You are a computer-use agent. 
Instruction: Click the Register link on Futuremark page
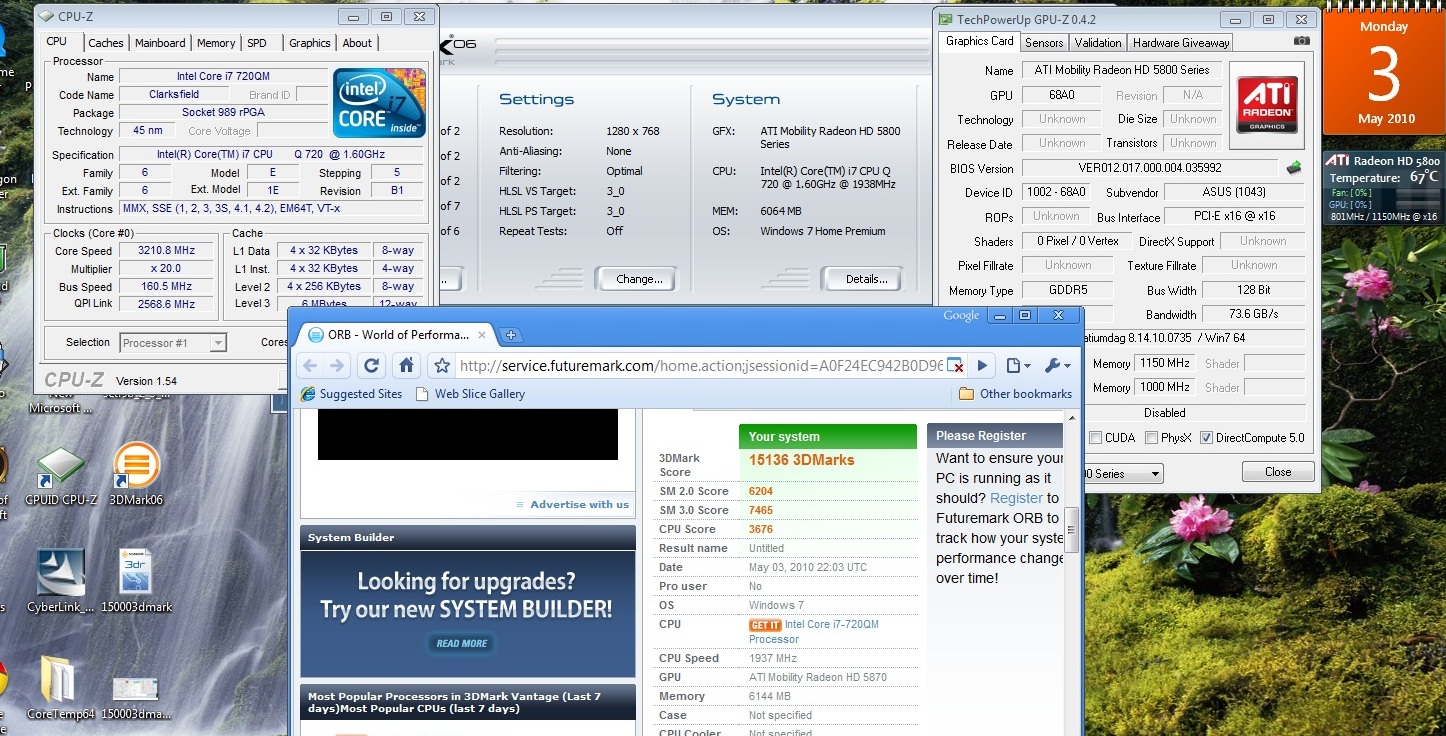point(1016,498)
